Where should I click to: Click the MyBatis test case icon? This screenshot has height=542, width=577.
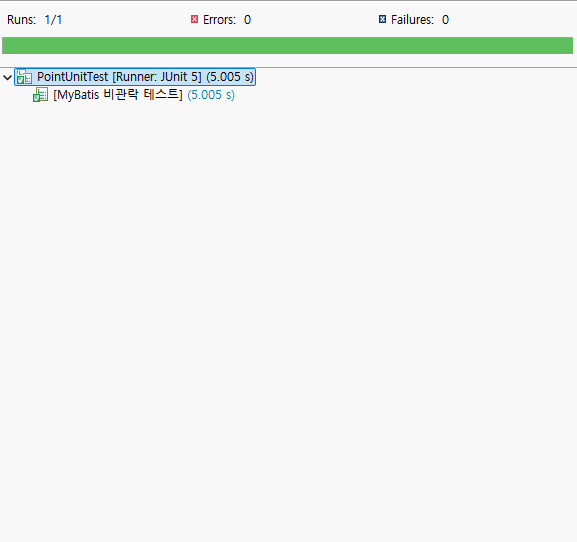(40, 95)
